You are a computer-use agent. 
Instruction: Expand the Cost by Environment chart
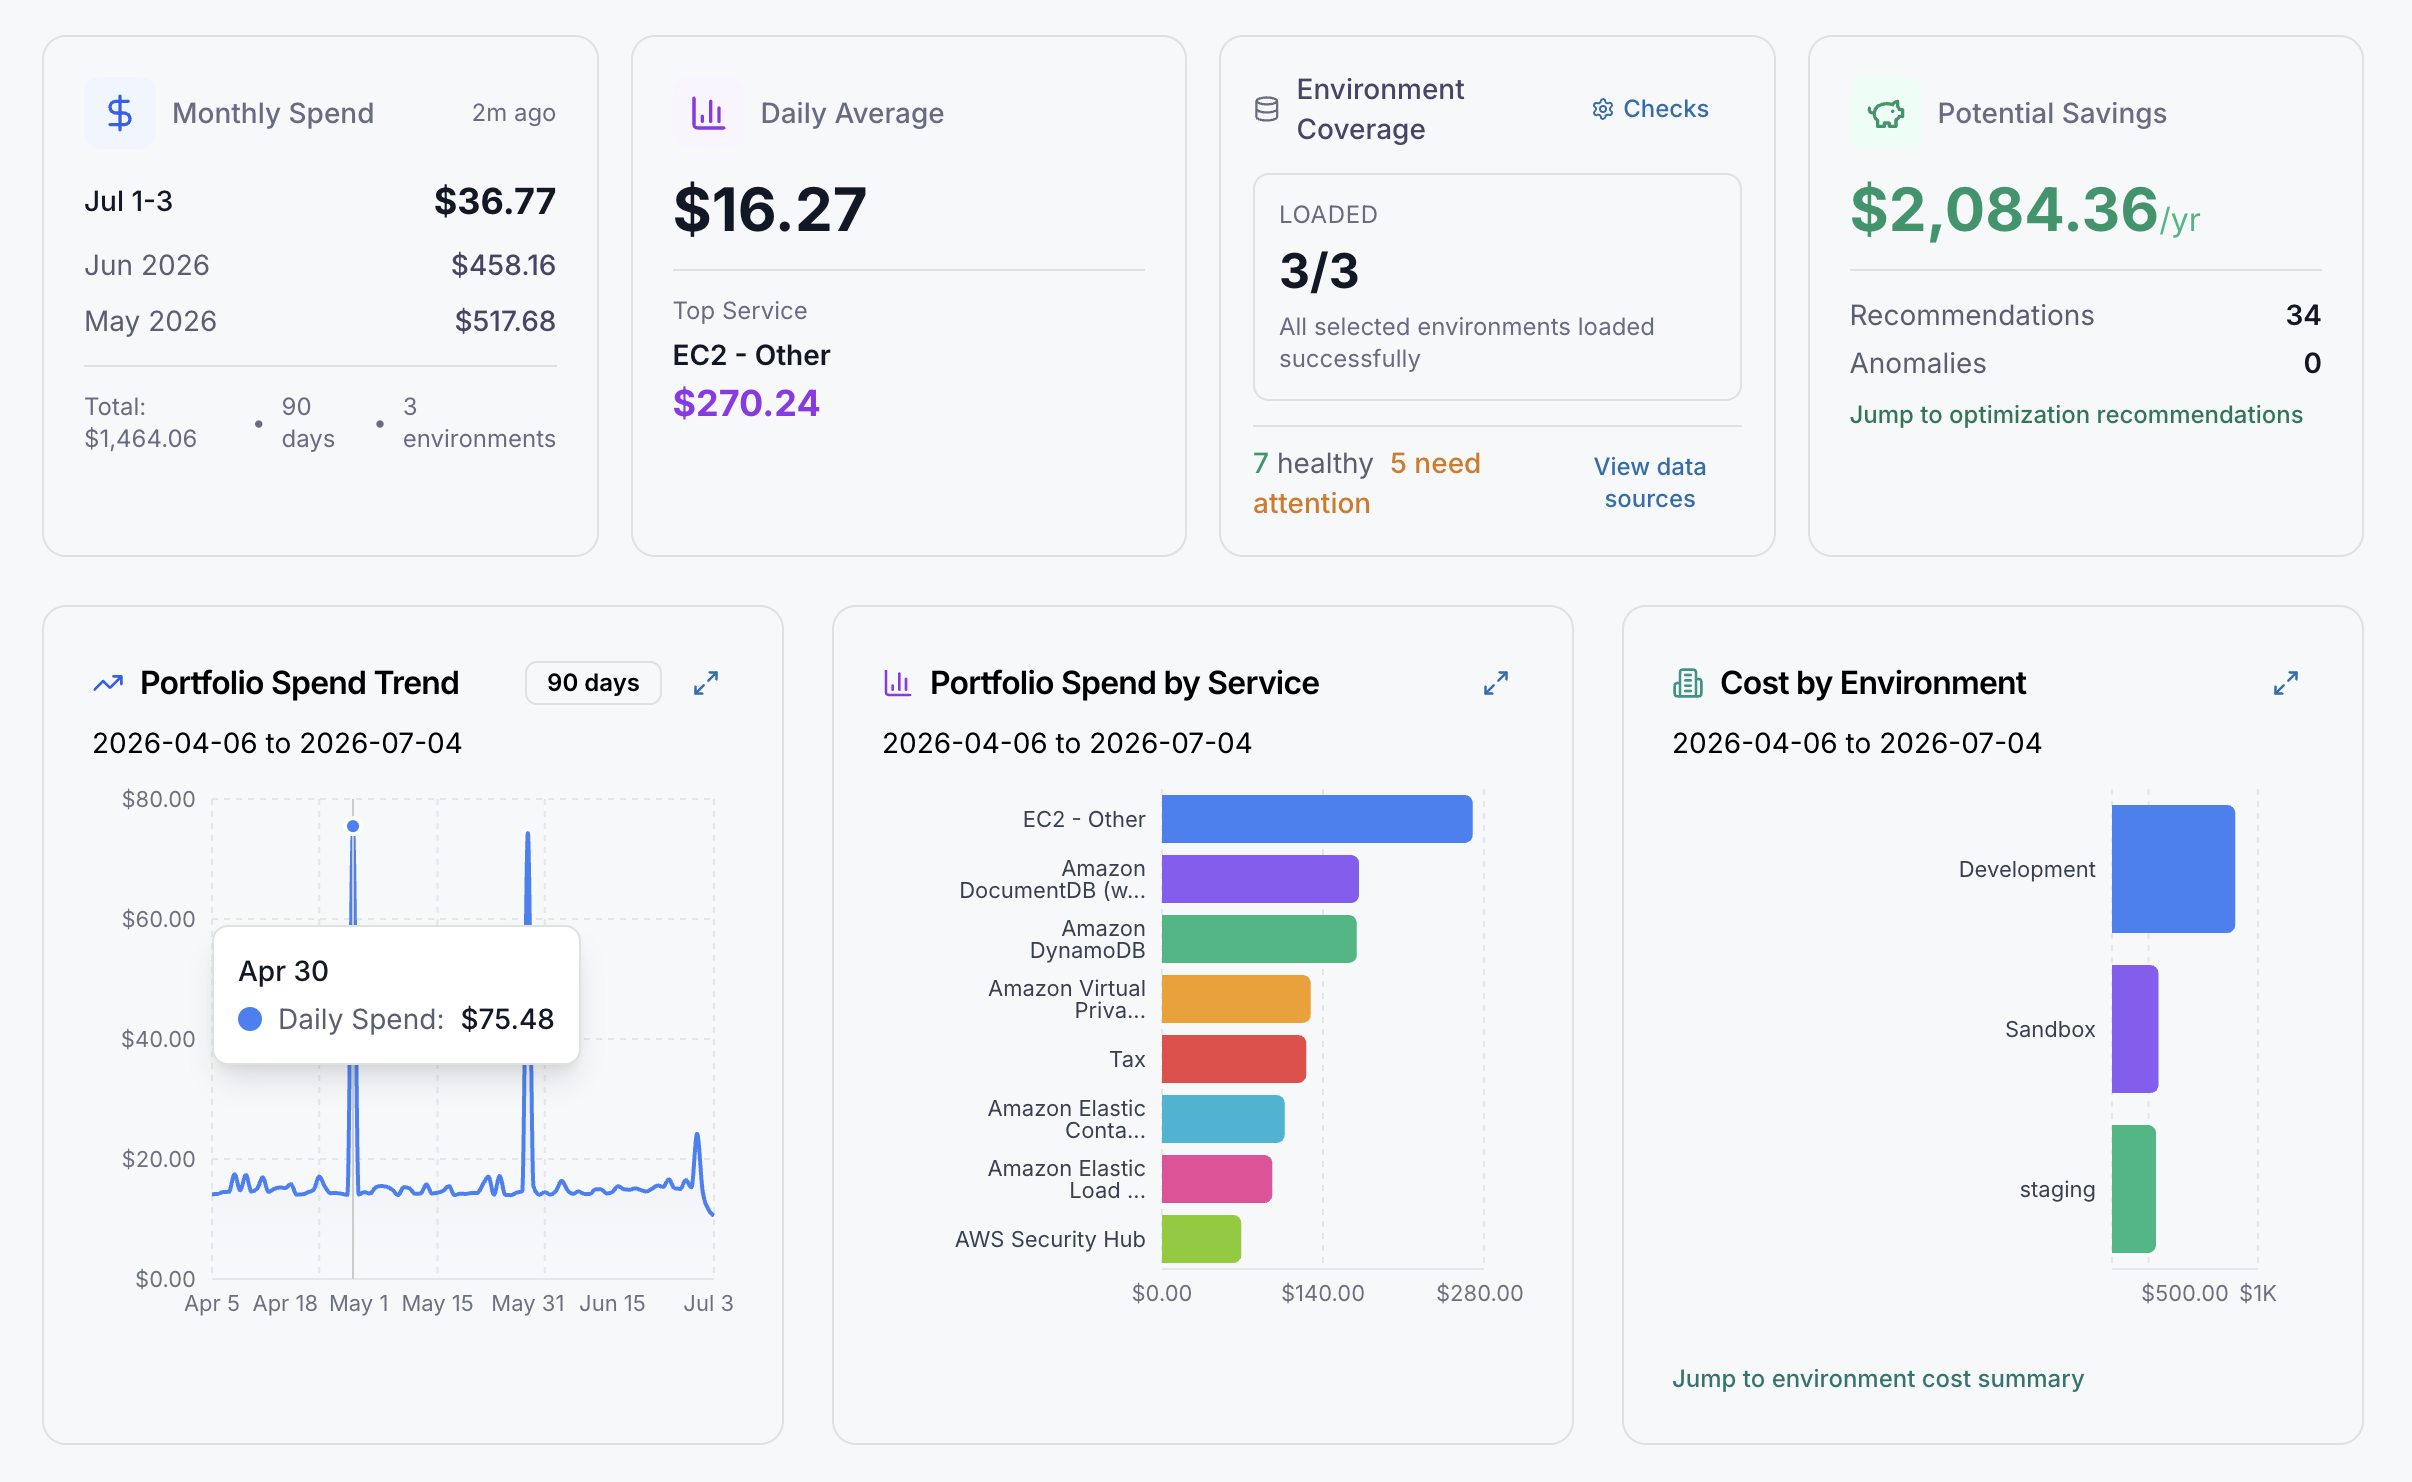[x=2286, y=683]
